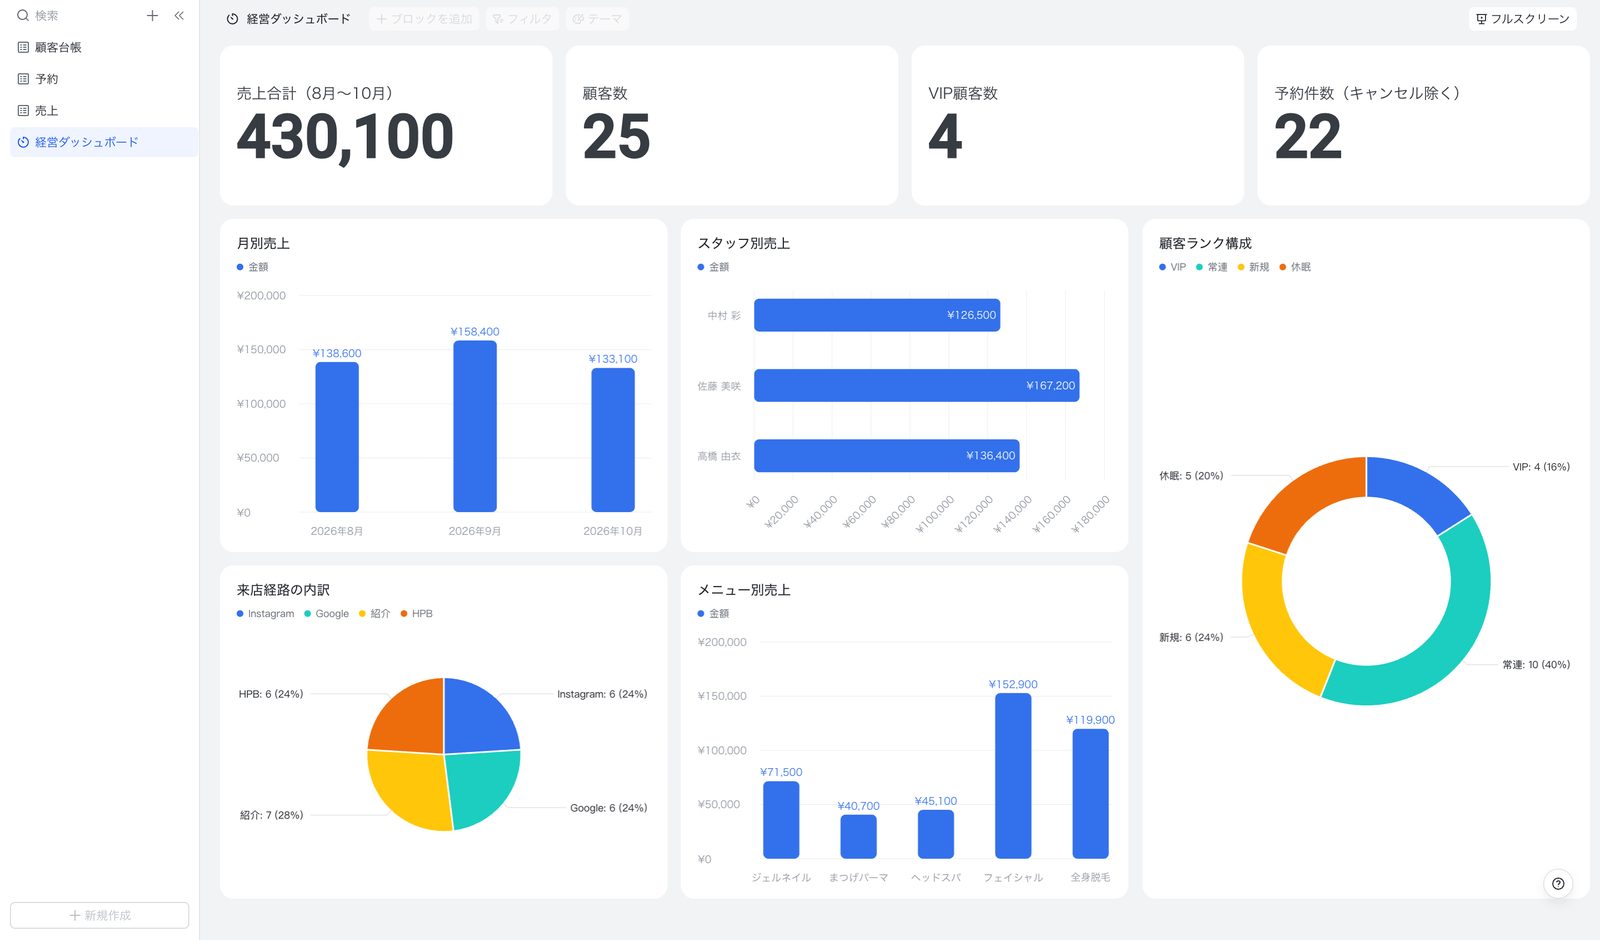Open 顧客台帳 in the sidebar
This screenshot has width=1600, height=940.
click(x=104, y=47)
